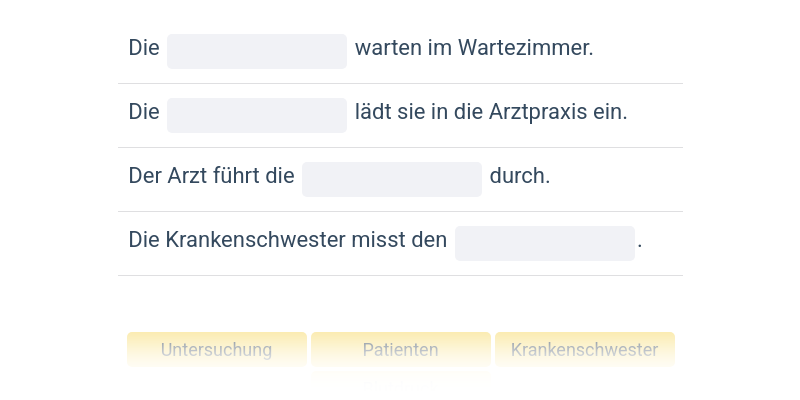Click the word 'führt' in third sentence

pos(236,176)
